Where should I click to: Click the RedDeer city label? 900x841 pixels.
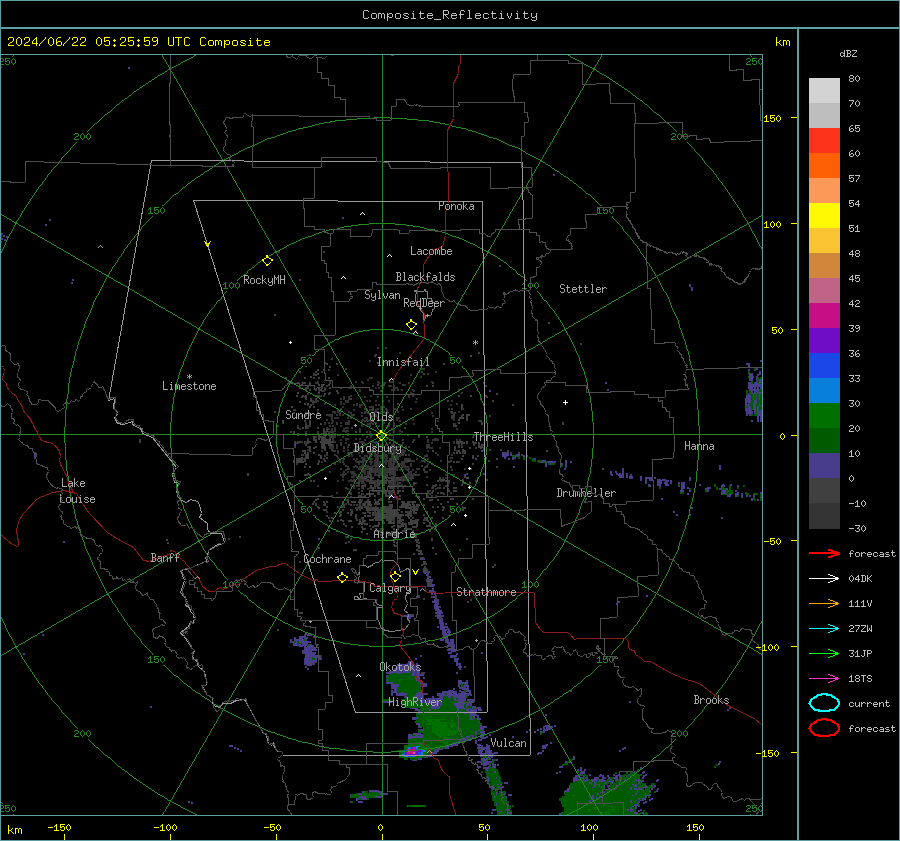point(424,303)
